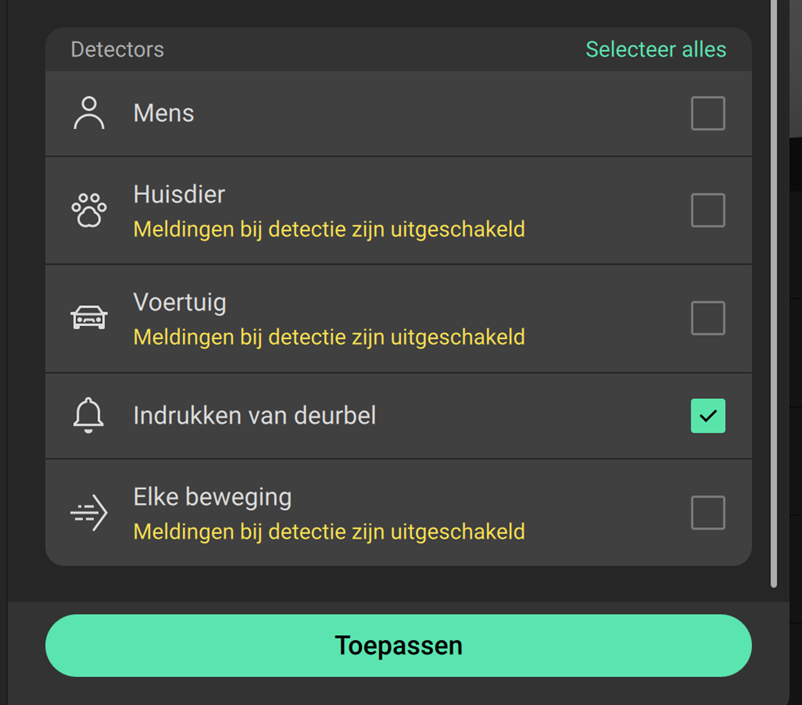The image size is (802, 705).
Task: Click the motion arrow icon for Elke beweging
Action: tap(89, 513)
